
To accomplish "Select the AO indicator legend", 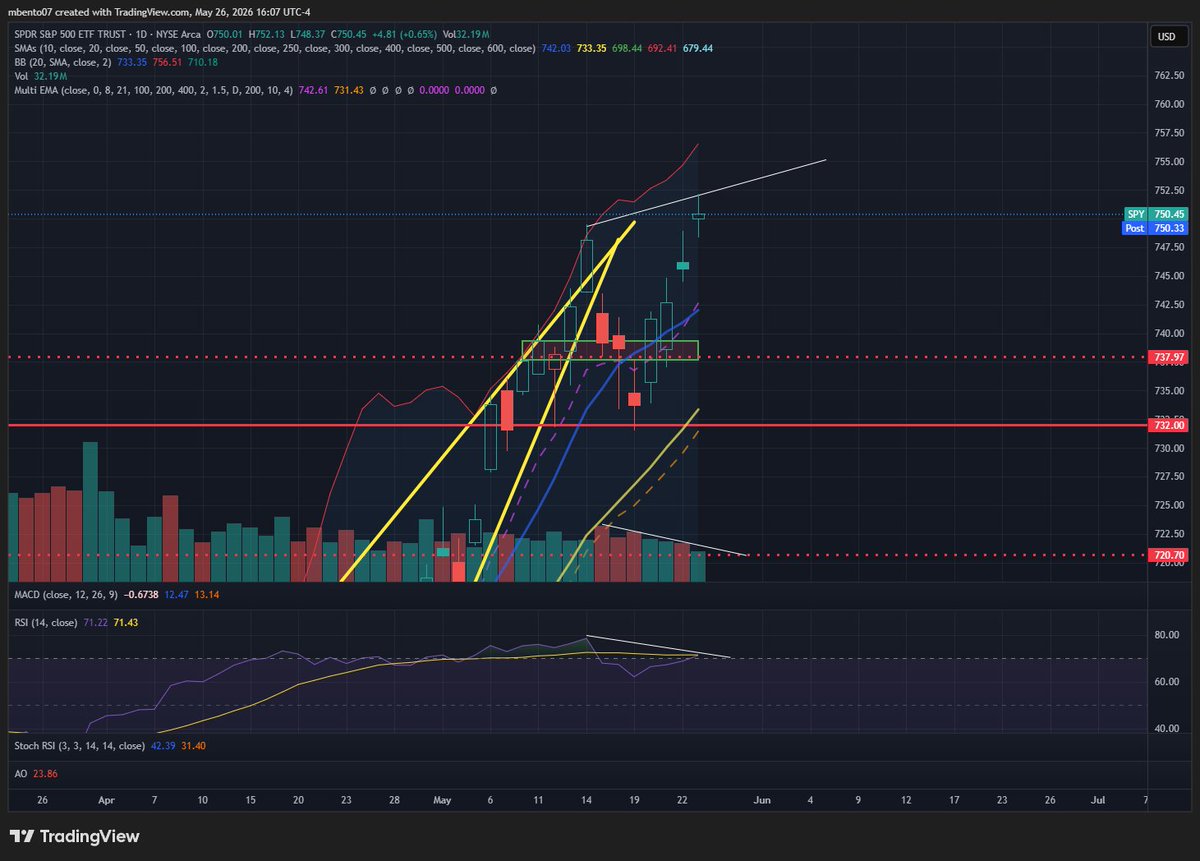I will pyautogui.click(x=19, y=773).
